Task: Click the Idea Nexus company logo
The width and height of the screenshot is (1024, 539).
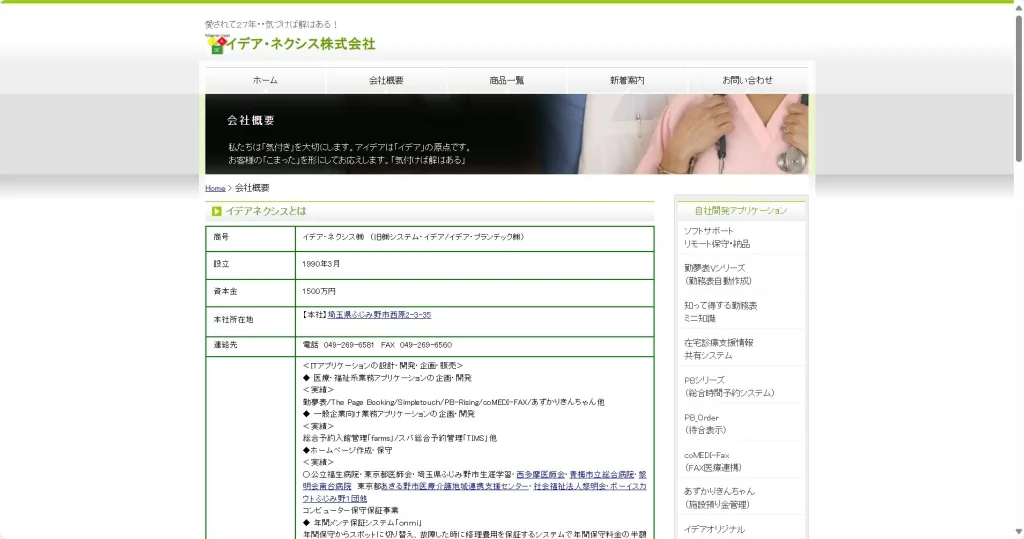Action: (x=290, y=44)
